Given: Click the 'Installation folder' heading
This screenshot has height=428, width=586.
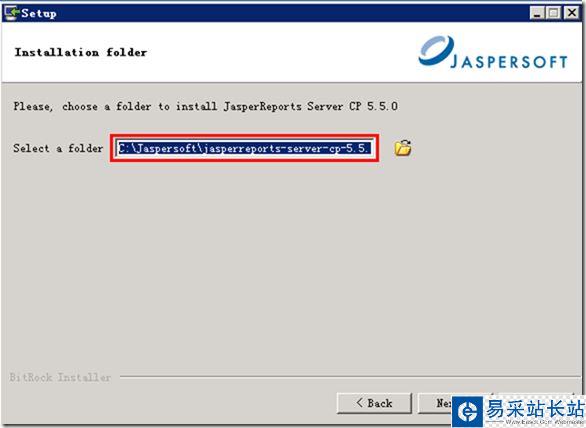Looking at the screenshot, I should [81, 52].
